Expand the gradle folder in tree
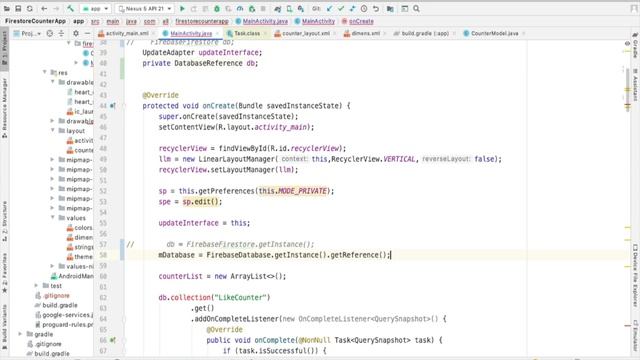Viewport: 640px width, 360px height. click(20, 334)
